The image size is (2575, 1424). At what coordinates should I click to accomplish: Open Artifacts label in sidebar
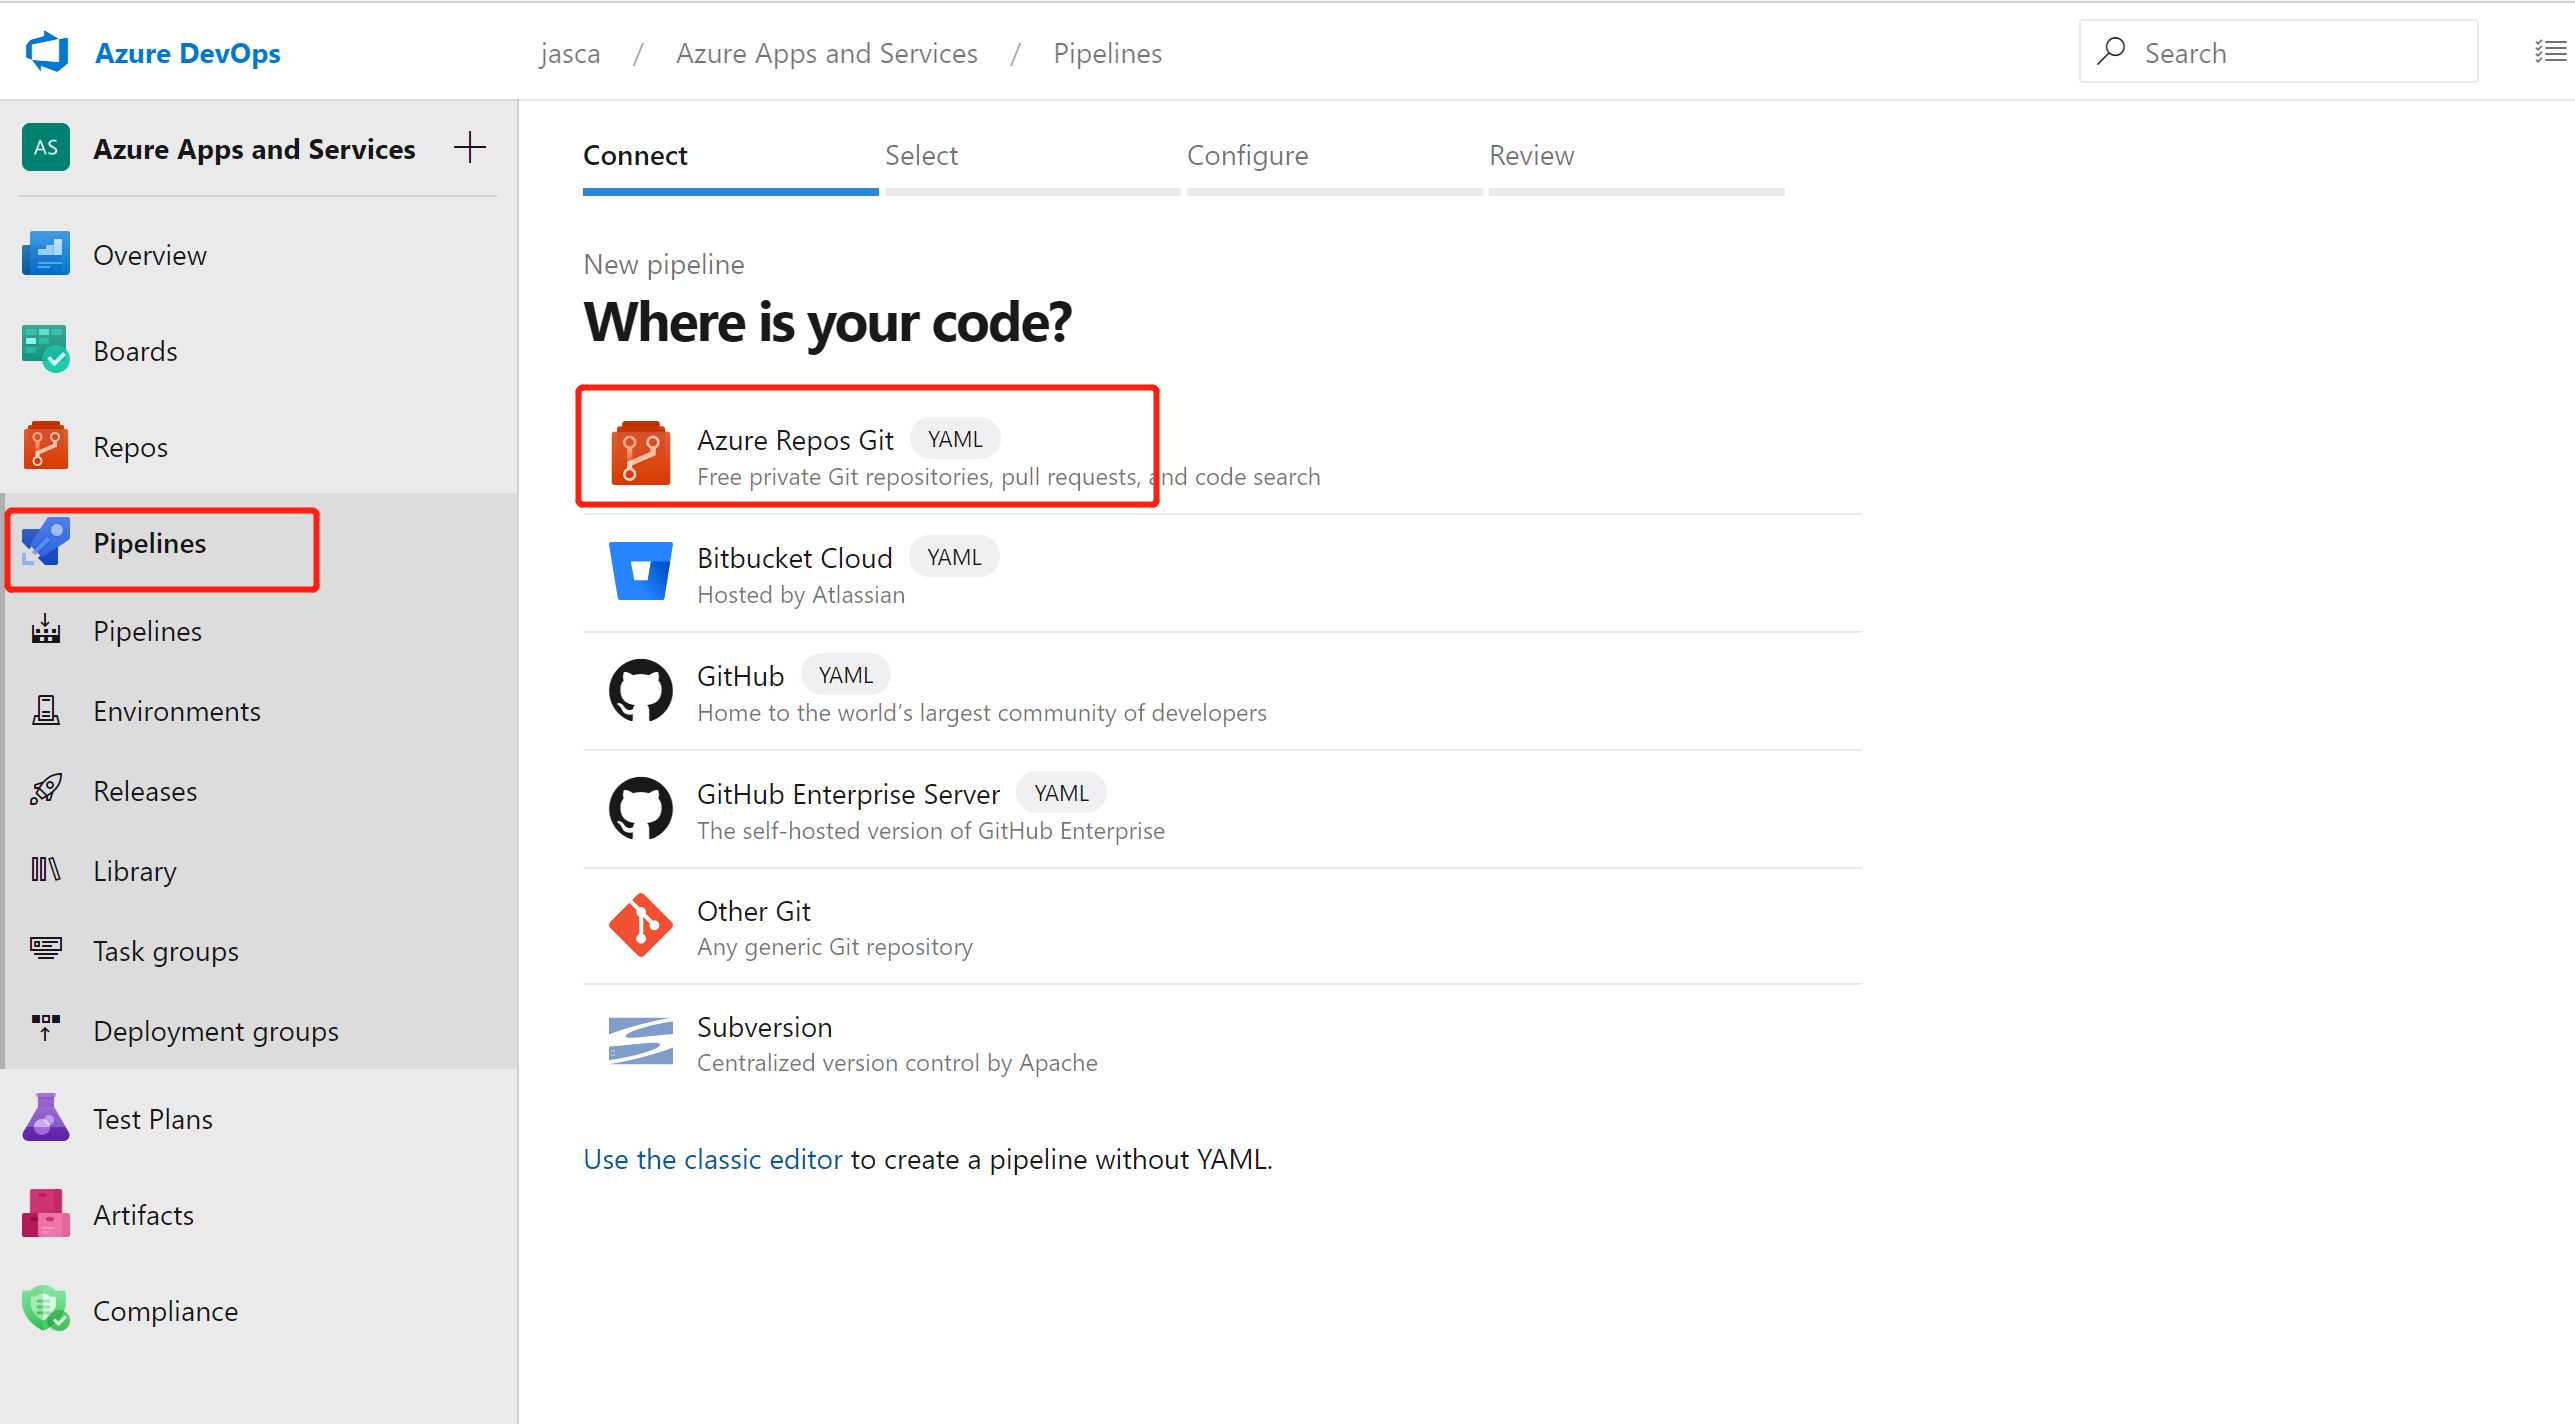coord(144,1215)
